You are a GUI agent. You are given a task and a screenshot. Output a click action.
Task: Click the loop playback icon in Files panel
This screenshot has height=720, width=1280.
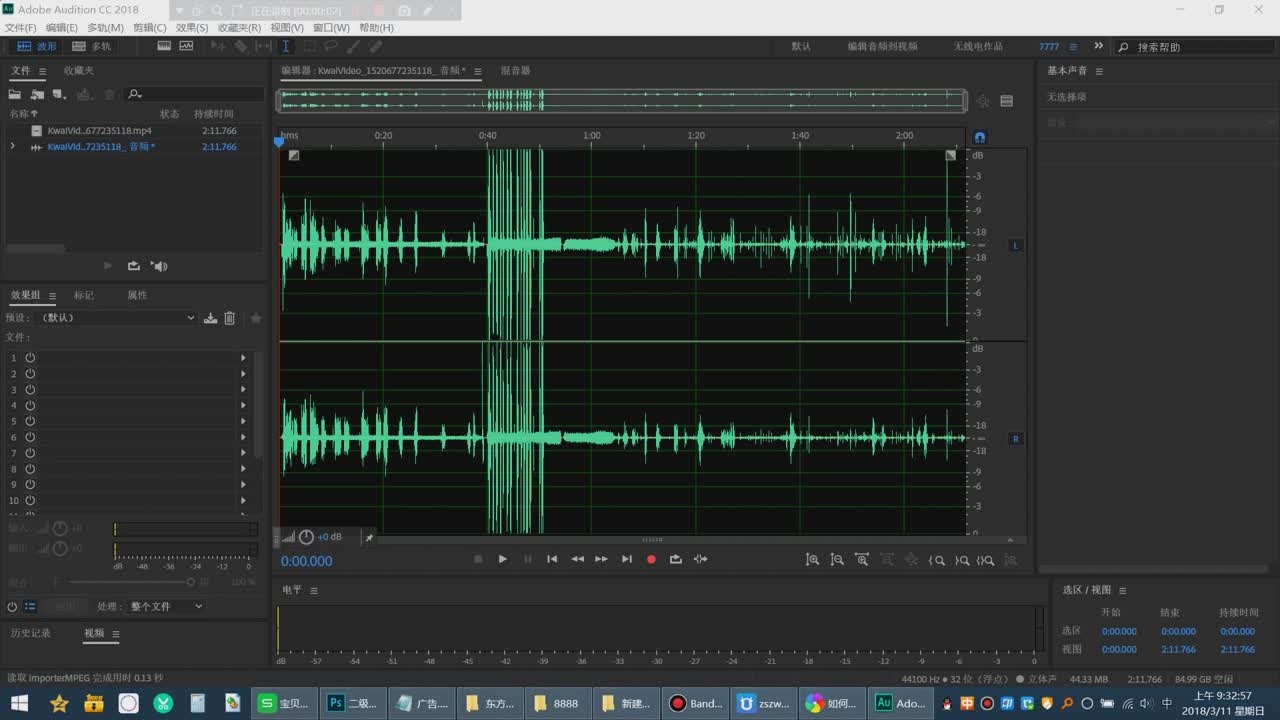[133, 266]
